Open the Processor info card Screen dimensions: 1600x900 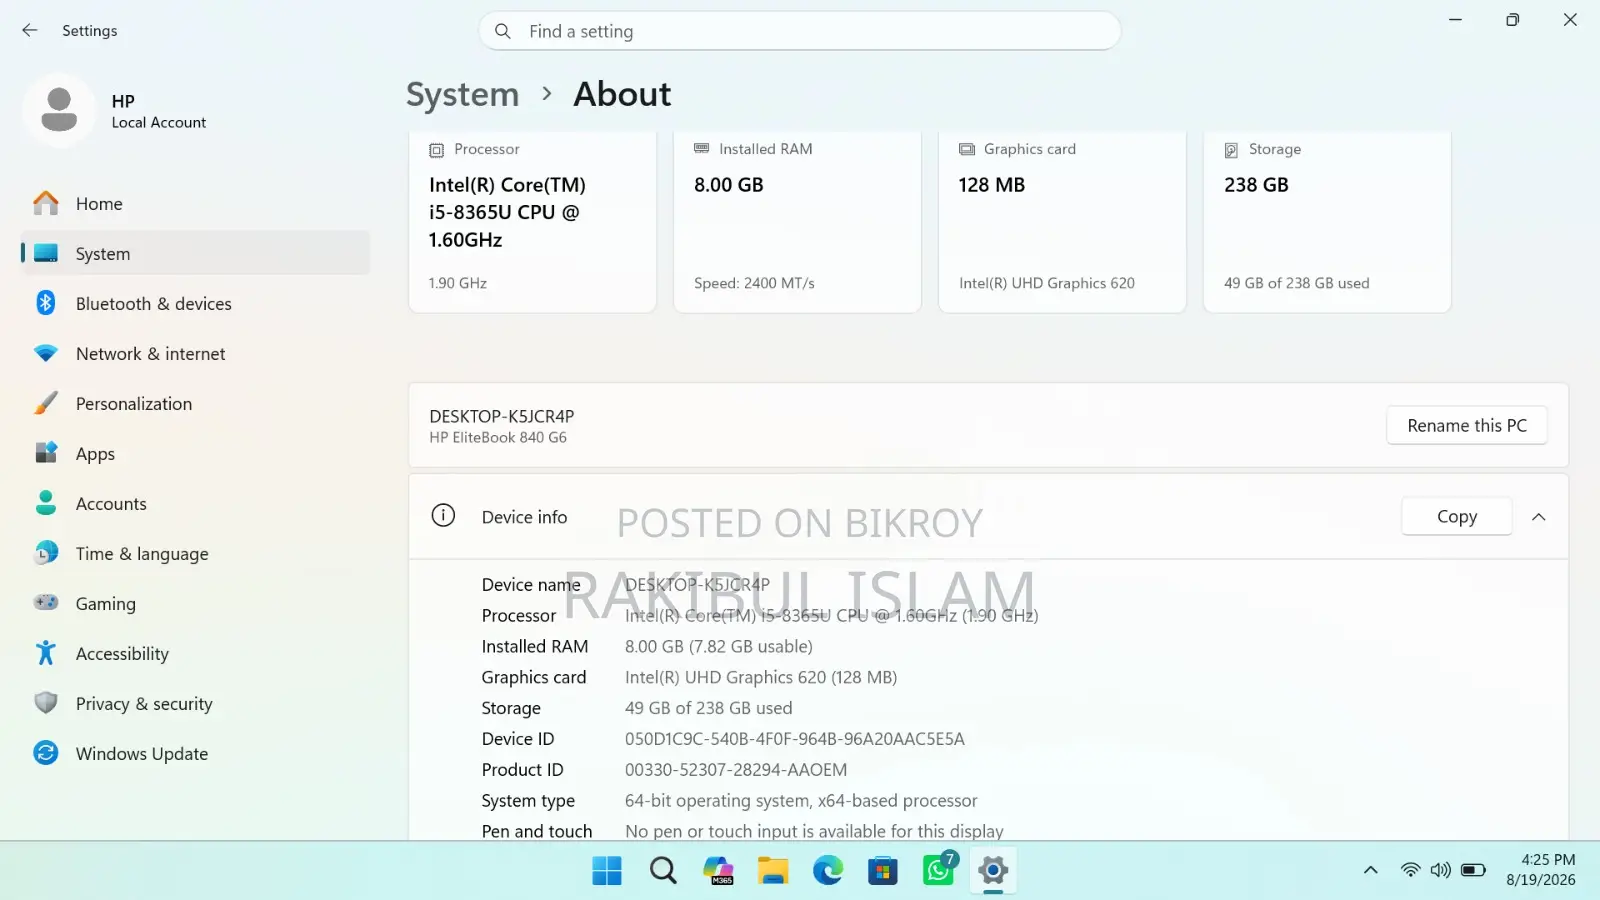533,222
